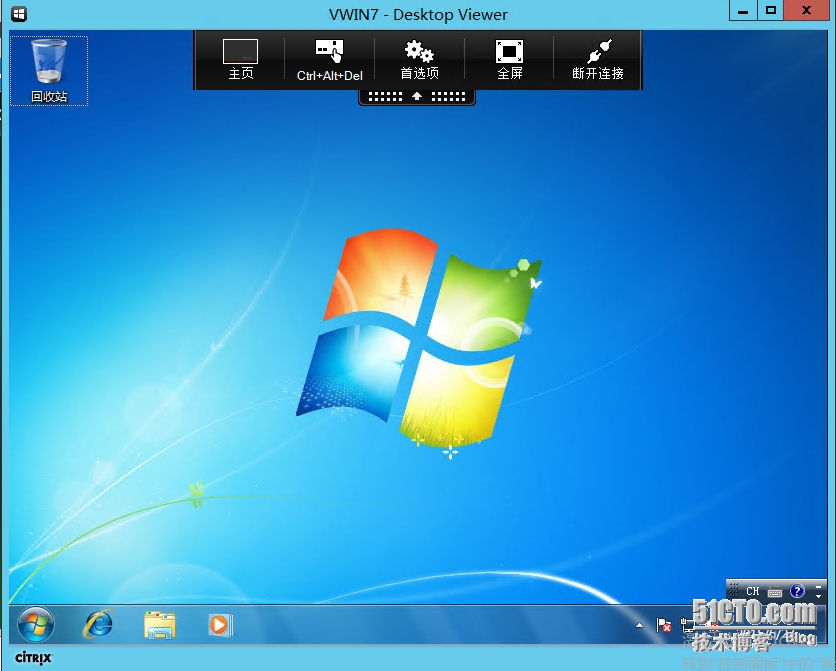836x671 pixels.
Task: Click language bar help question mark
Action: pyautogui.click(x=797, y=591)
